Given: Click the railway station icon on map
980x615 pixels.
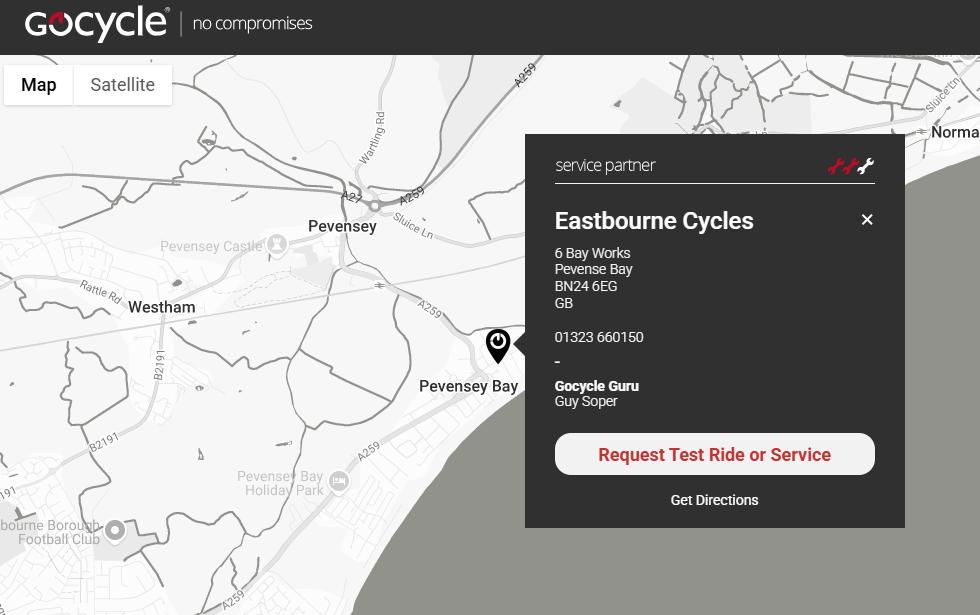Looking at the screenshot, I should pyautogui.click(x=379, y=286).
